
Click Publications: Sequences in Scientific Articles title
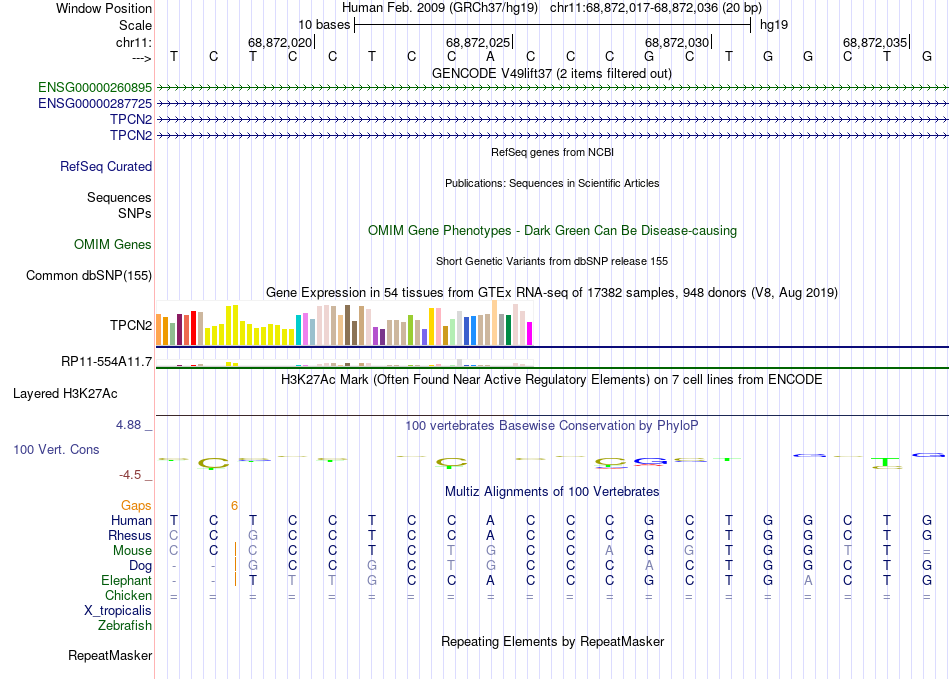point(552,183)
